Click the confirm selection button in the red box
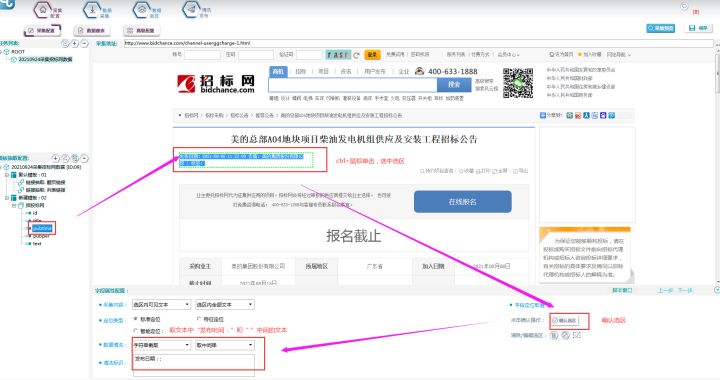 pyautogui.click(x=565, y=320)
